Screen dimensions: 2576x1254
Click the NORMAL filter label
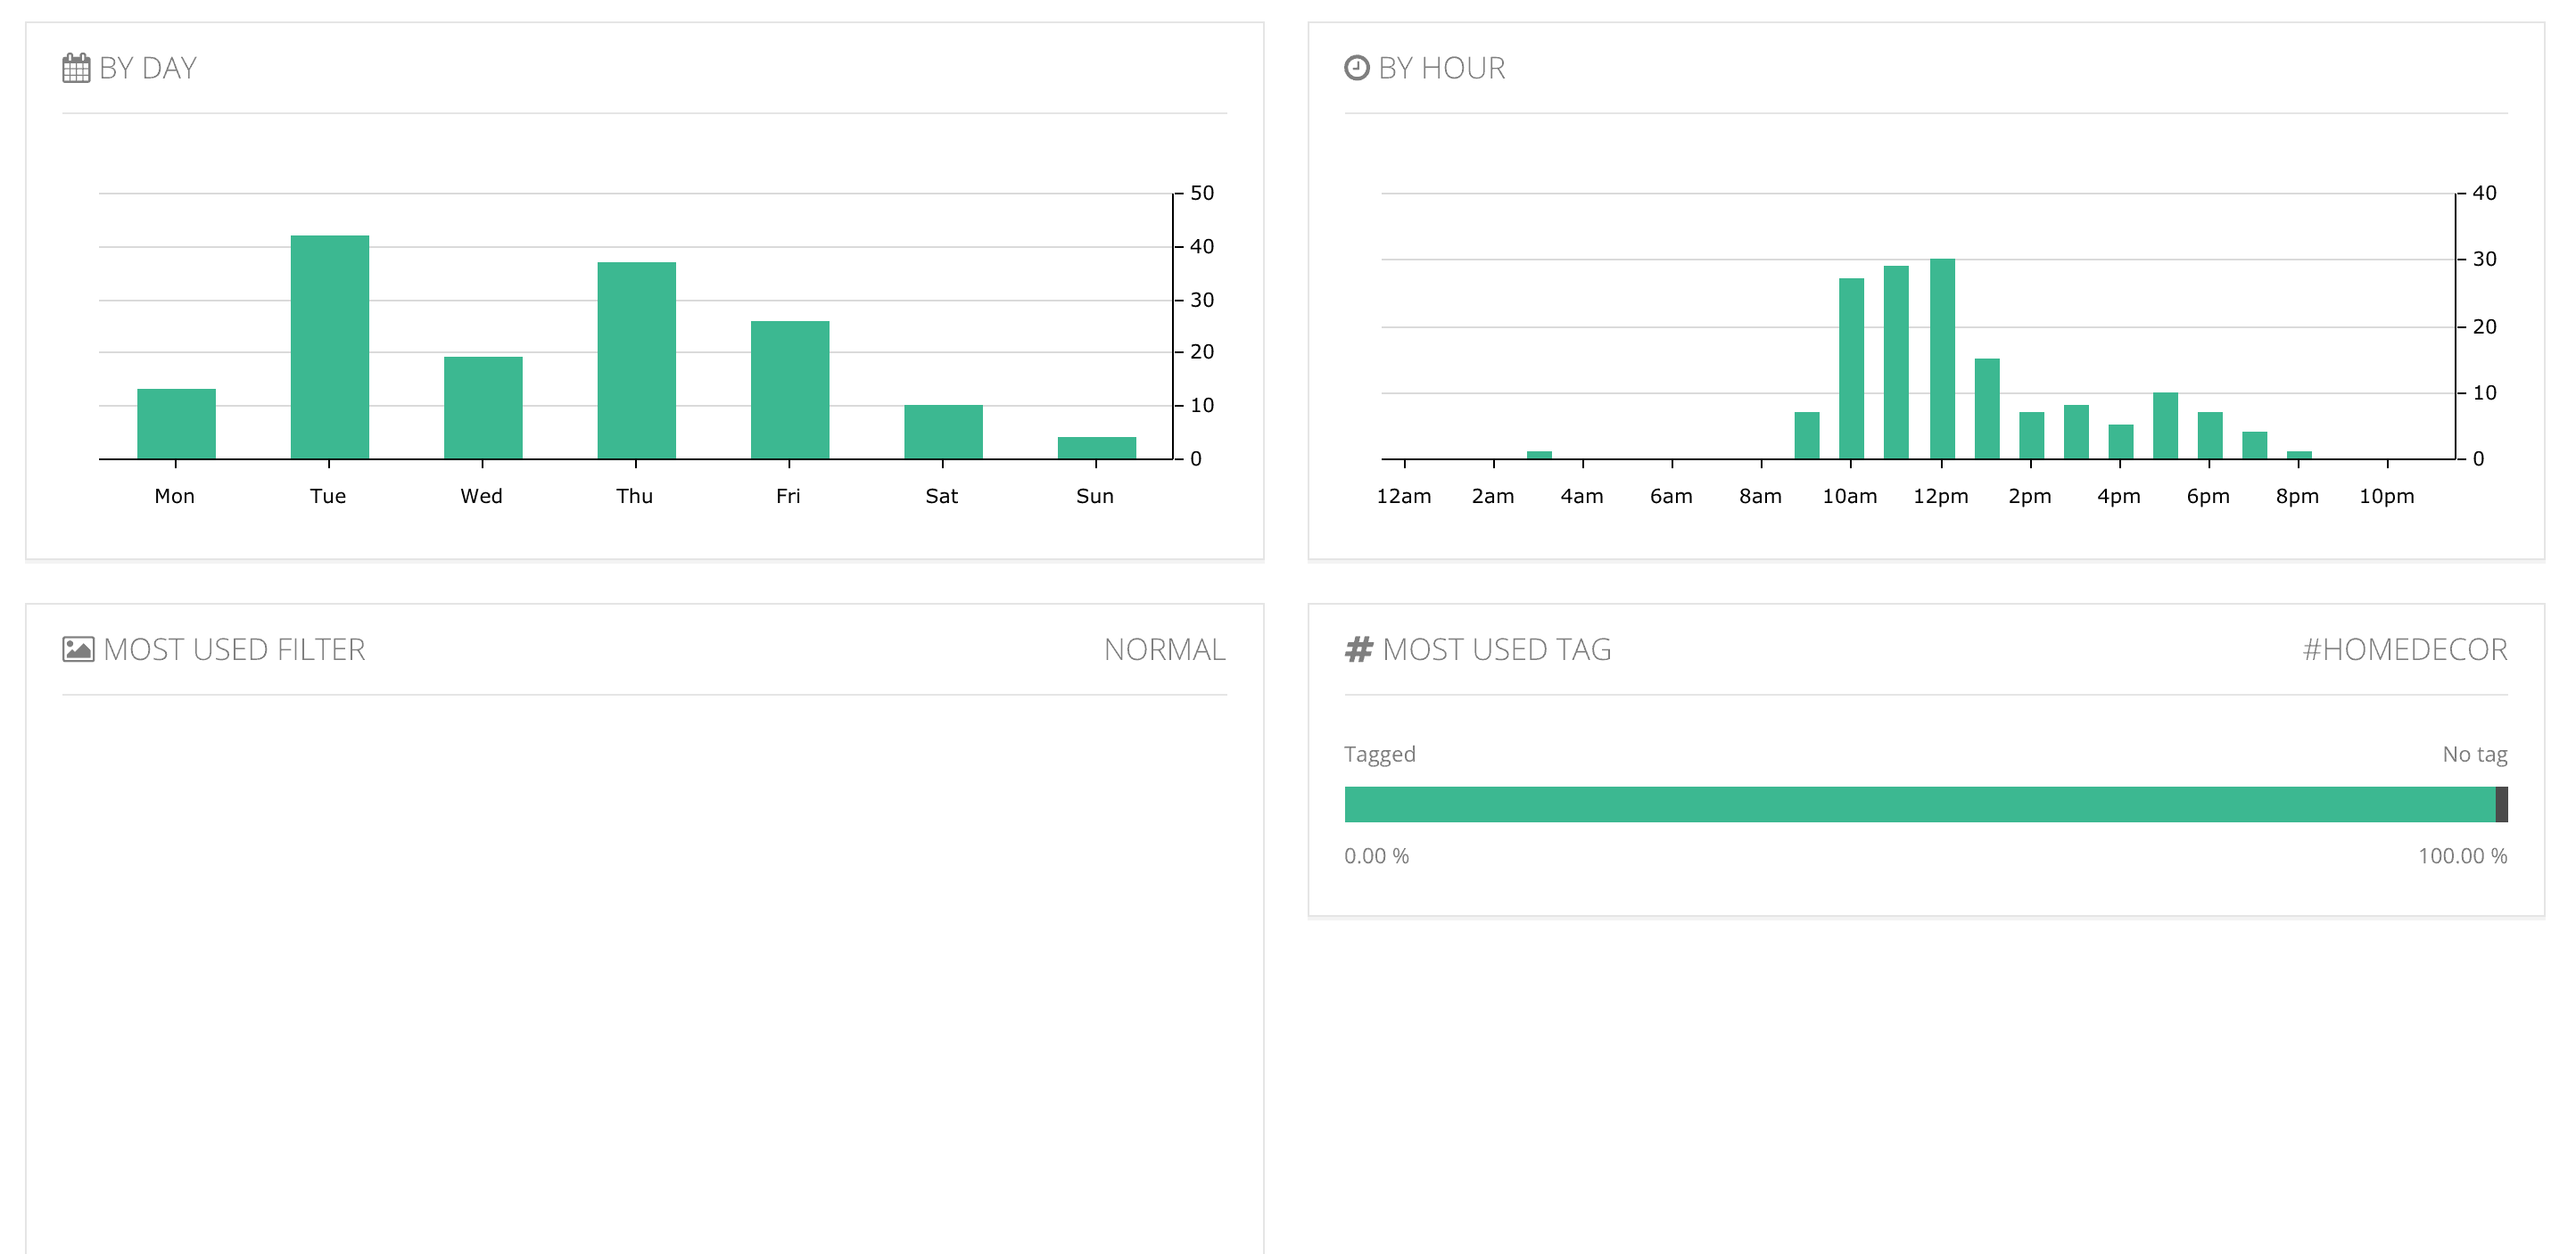(1165, 650)
